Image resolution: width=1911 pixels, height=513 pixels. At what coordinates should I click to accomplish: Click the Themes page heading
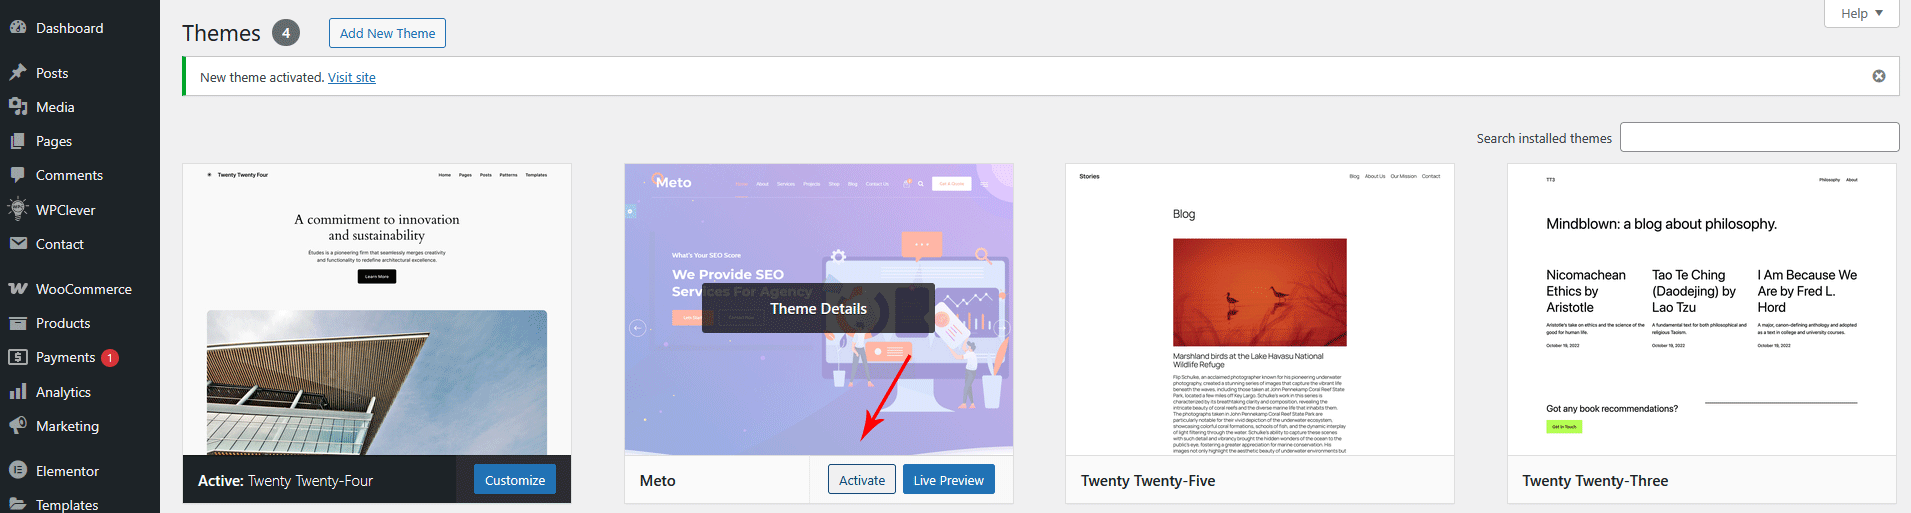[x=221, y=33]
